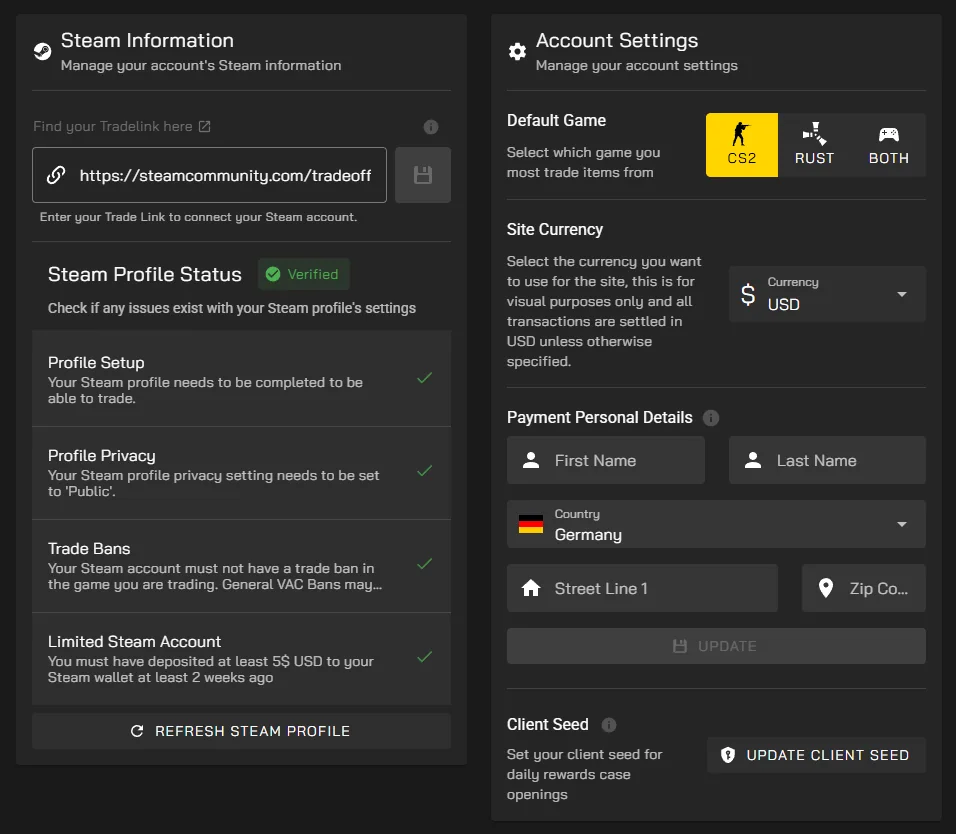Viewport: 956px width, 834px height.
Task: Click the Profile Setup status row title
Action: tap(96, 363)
